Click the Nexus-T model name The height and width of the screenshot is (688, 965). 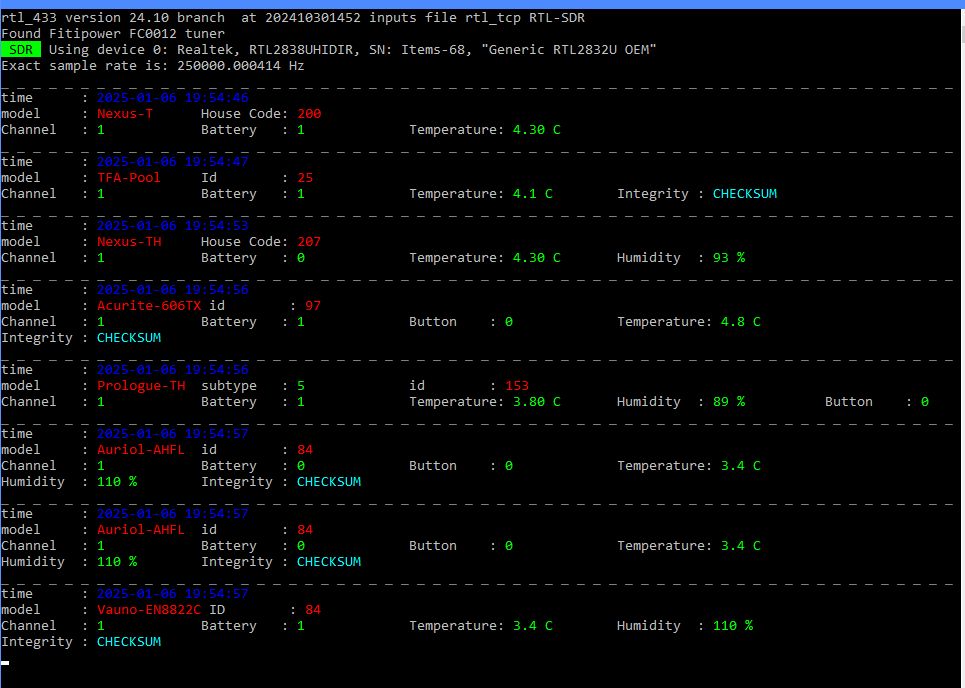124,114
